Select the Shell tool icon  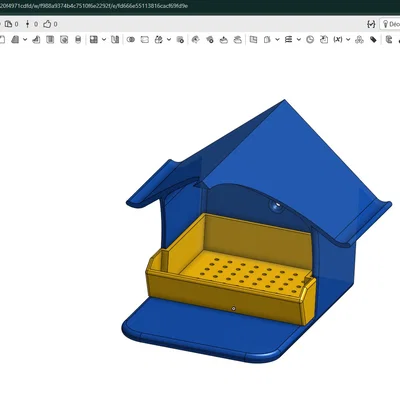pyautogui.click(x=64, y=40)
